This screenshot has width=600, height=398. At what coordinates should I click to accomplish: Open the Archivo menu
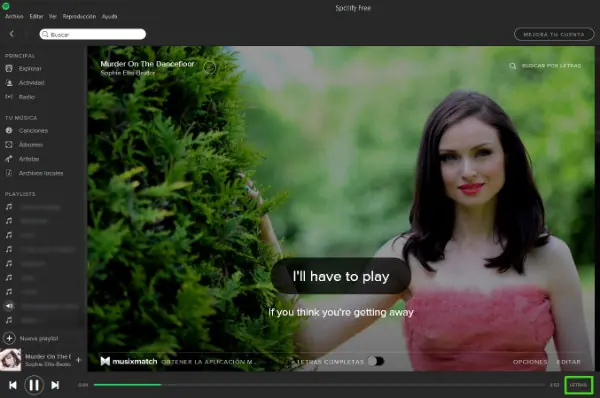(x=14, y=16)
